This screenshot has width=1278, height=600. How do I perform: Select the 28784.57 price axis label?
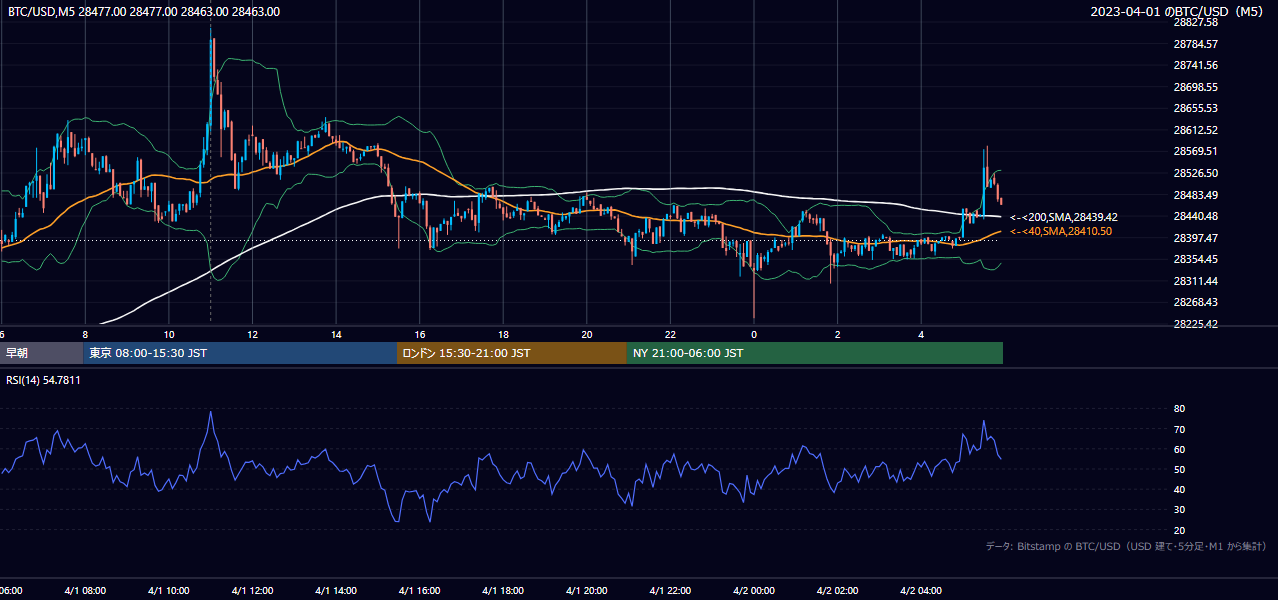1195,44
